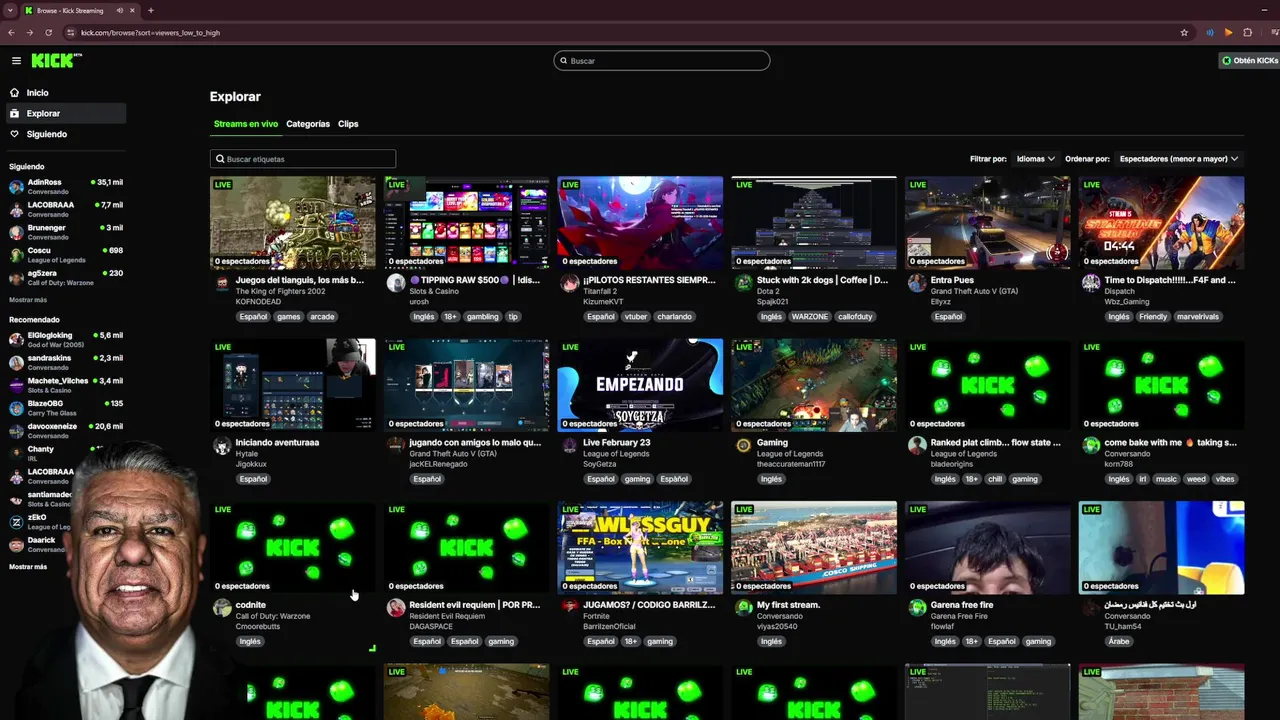Open Machete_Vilches recommended channel

66,385
